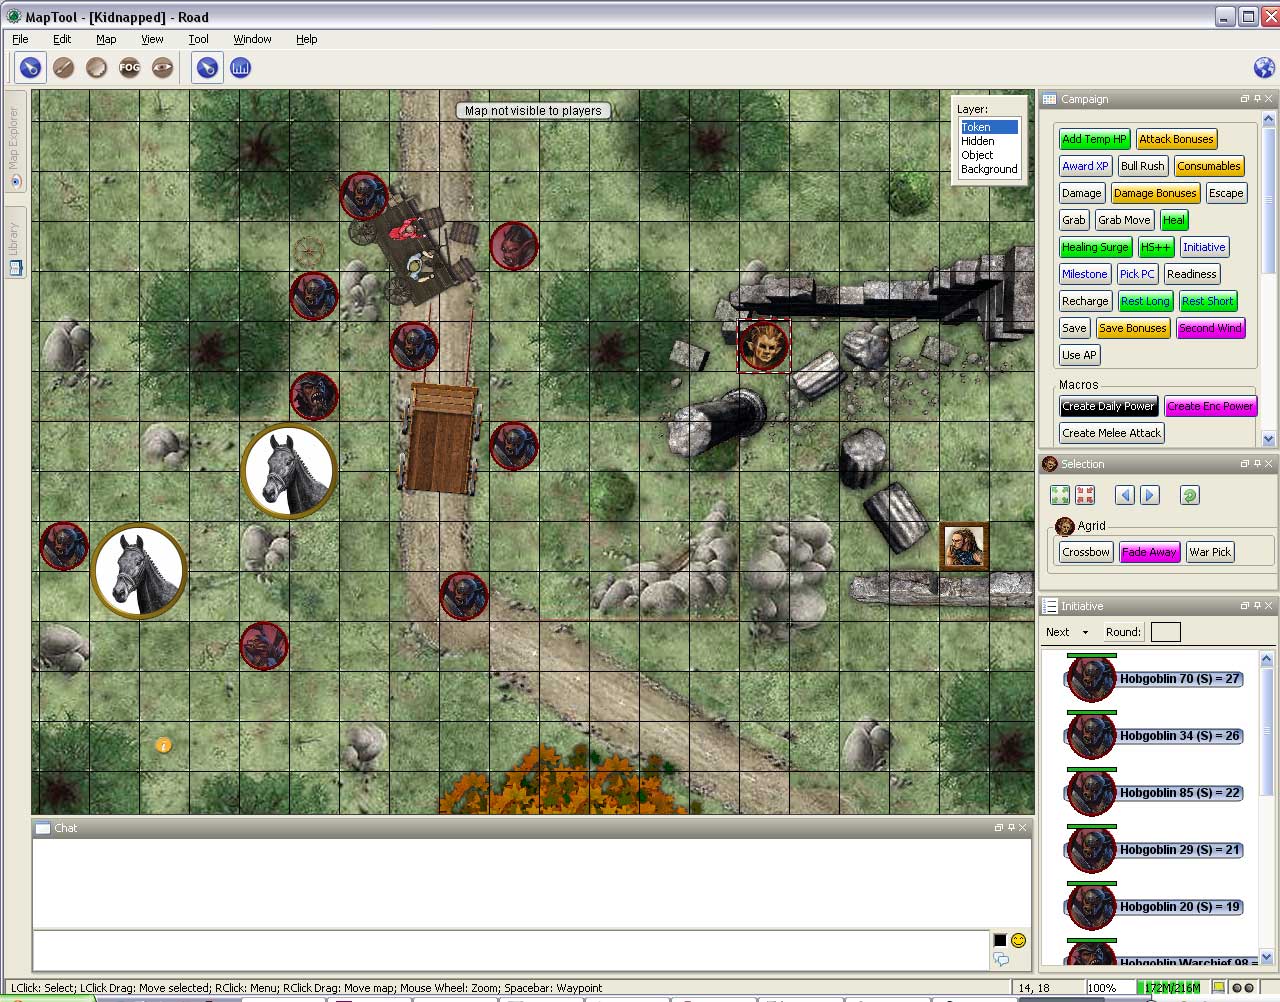This screenshot has height=1002, width=1280.
Task: Click the Initiative macro button
Action: (1204, 247)
